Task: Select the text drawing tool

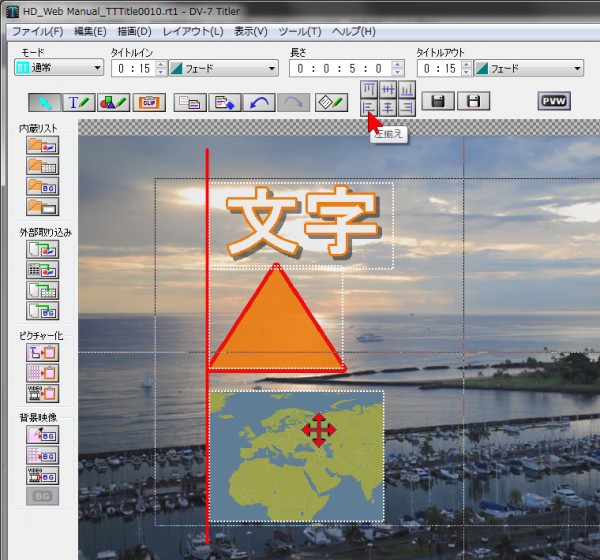Action: (x=79, y=102)
